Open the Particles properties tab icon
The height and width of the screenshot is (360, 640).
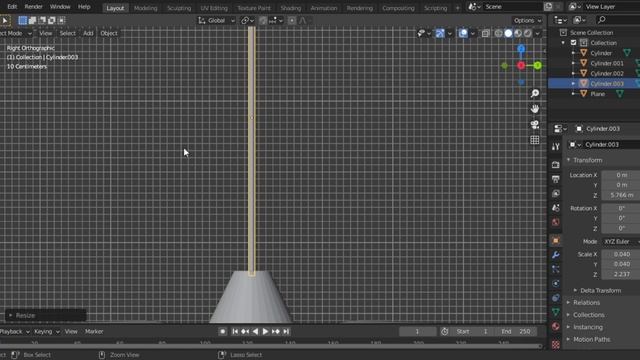(x=556, y=269)
